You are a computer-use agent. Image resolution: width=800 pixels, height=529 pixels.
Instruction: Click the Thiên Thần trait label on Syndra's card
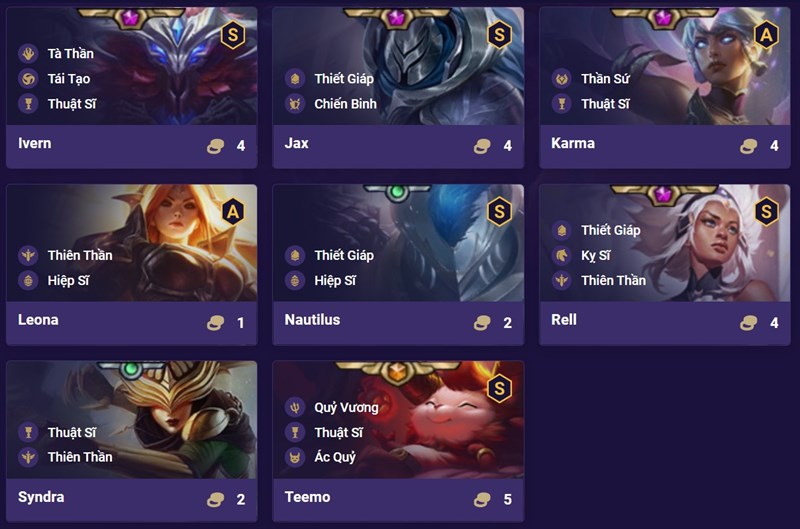pos(80,457)
